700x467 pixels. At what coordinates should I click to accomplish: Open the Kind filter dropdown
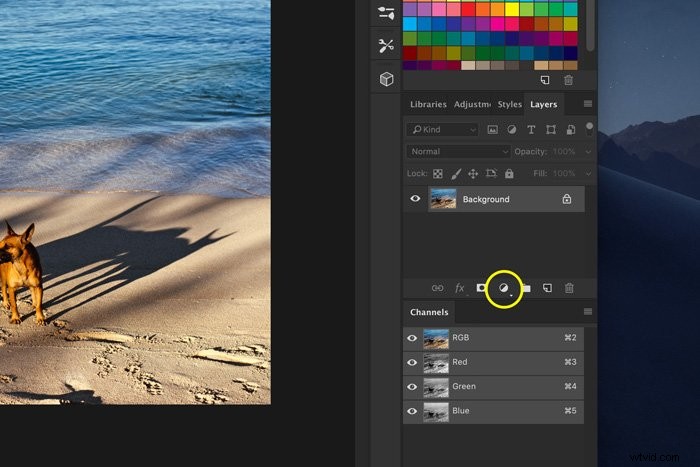pyautogui.click(x=442, y=129)
